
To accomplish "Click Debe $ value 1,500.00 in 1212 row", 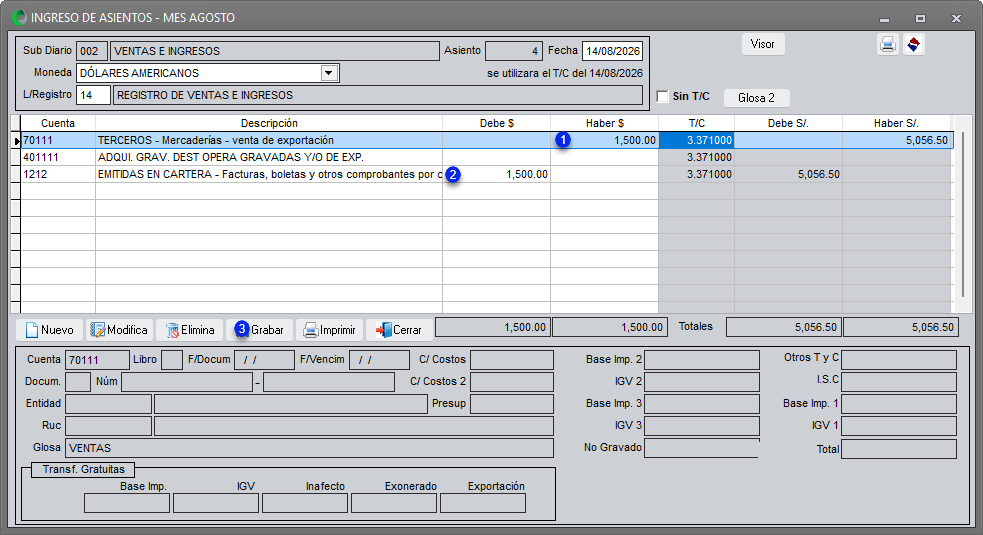I will [527, 174].
